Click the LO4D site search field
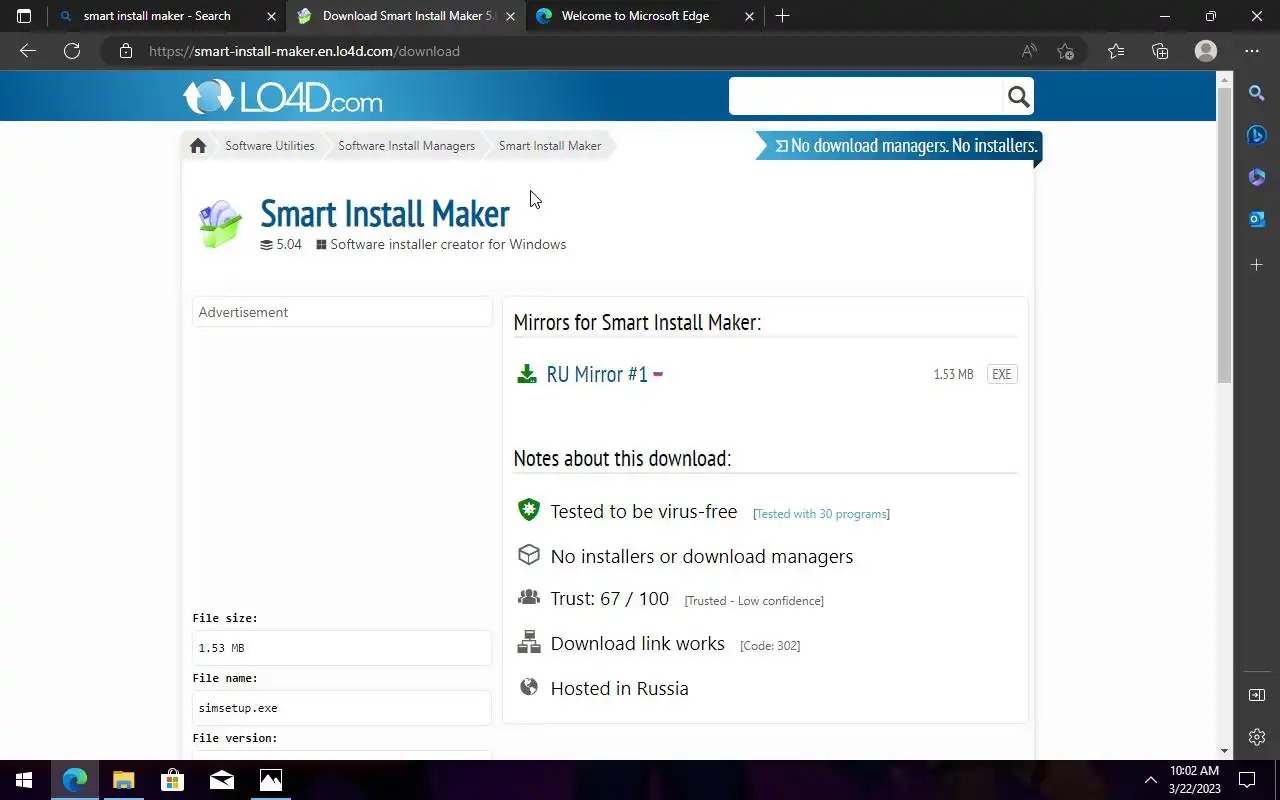Viewport: 1280px width, 800px height. click(866, 96)
